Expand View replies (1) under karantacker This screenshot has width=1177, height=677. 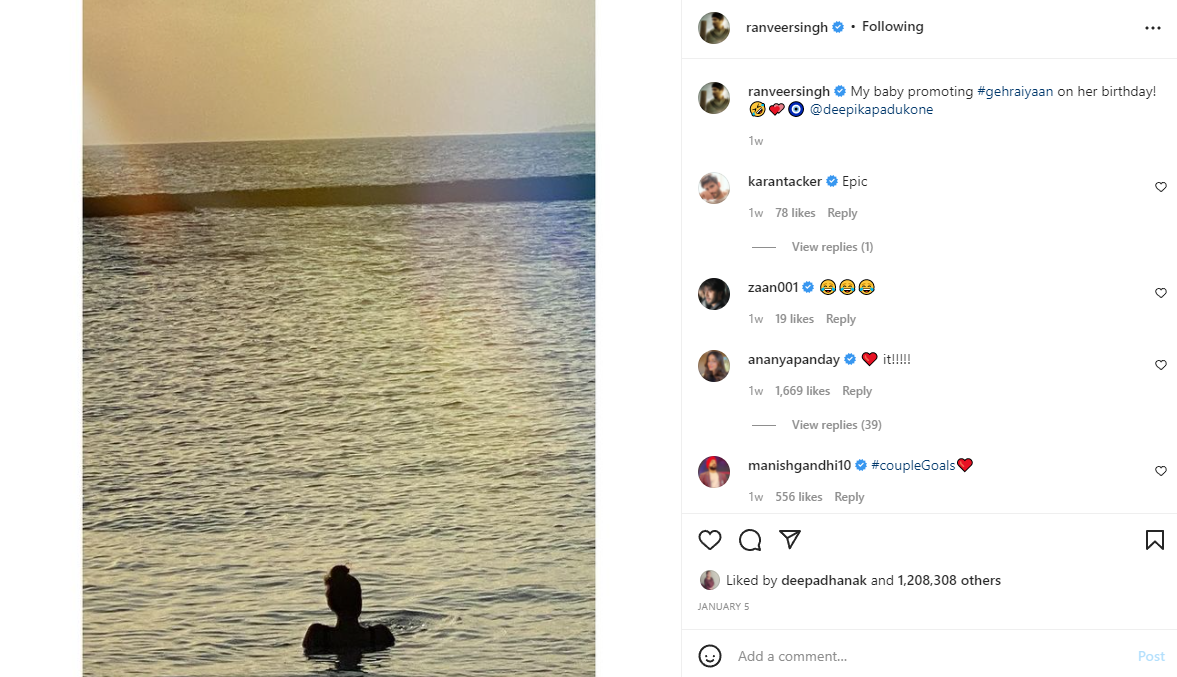coord(832,247)
